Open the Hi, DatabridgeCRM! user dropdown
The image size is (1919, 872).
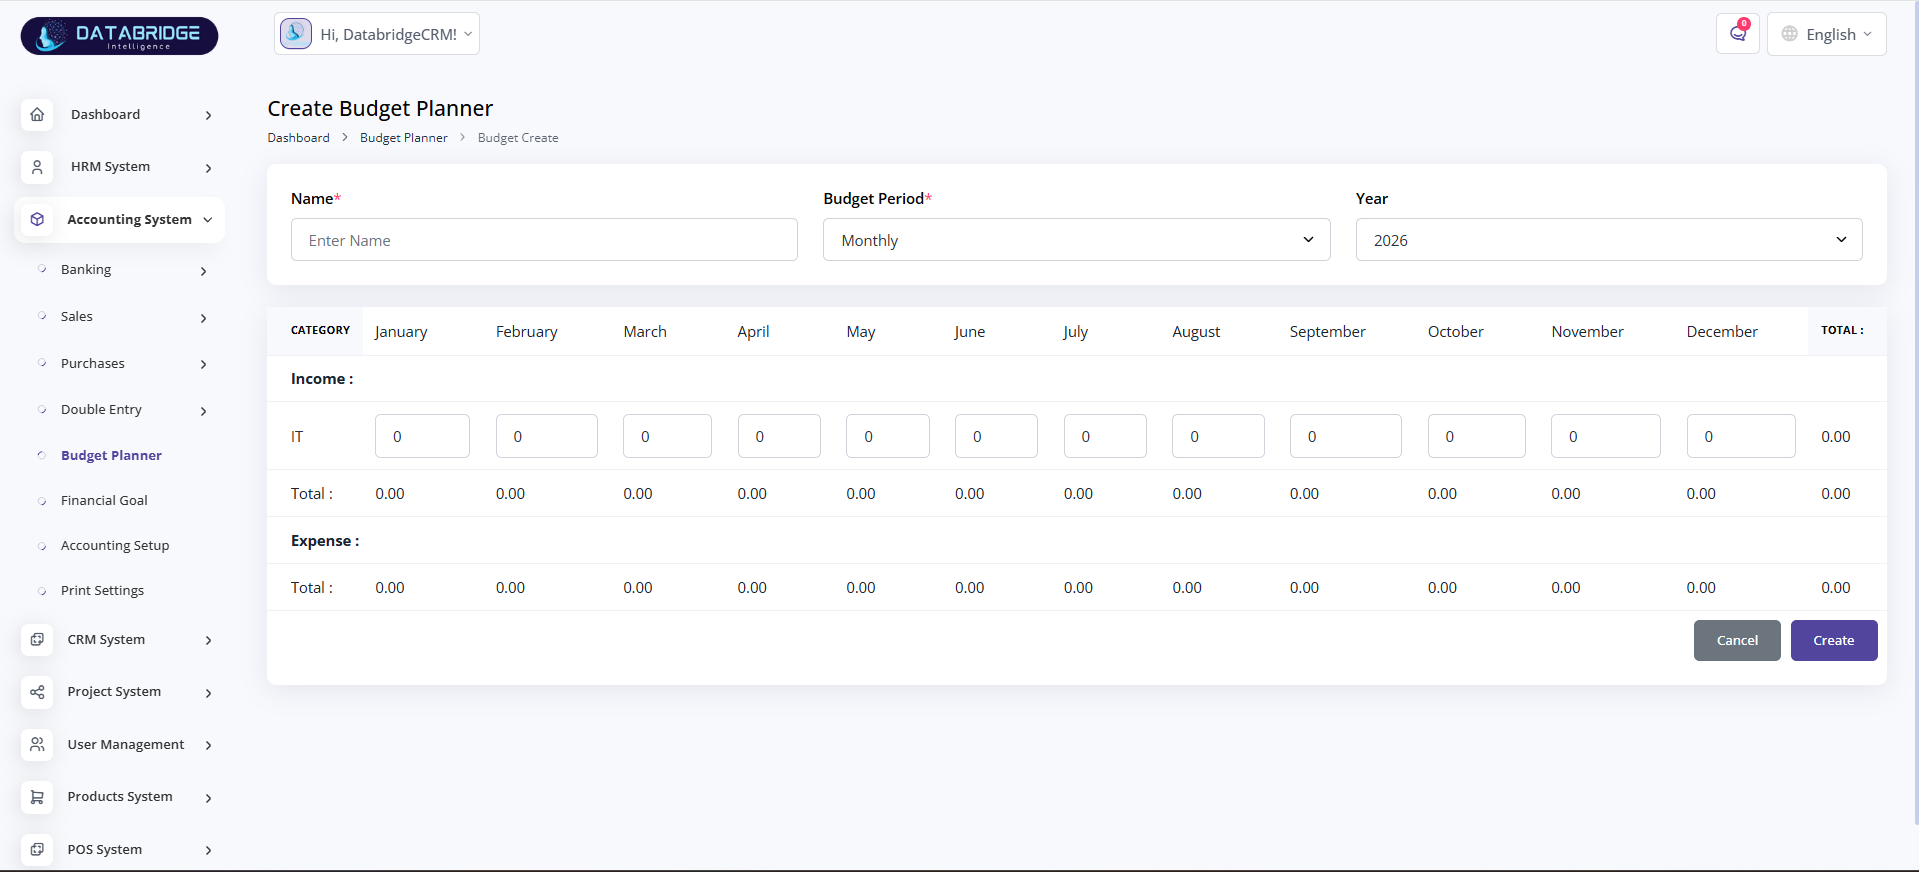[x=377, y=34]
